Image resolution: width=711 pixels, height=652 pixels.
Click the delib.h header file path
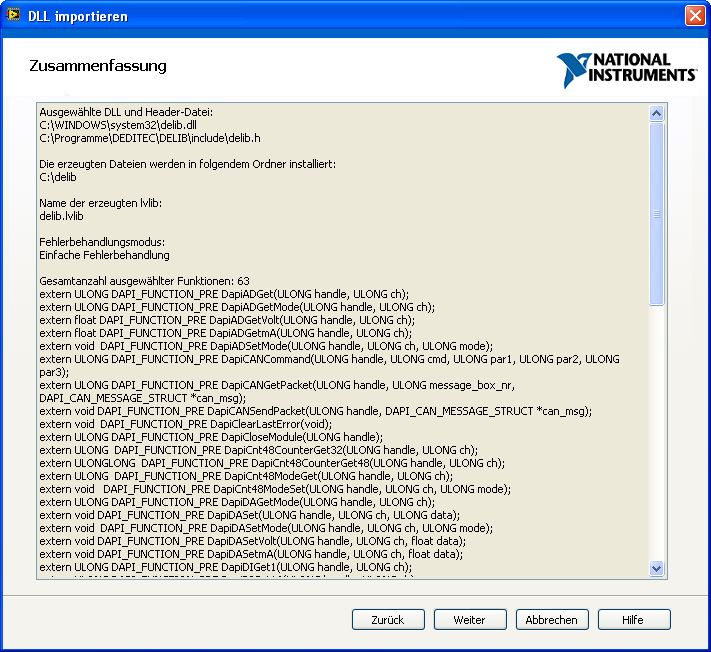point(150,137)
